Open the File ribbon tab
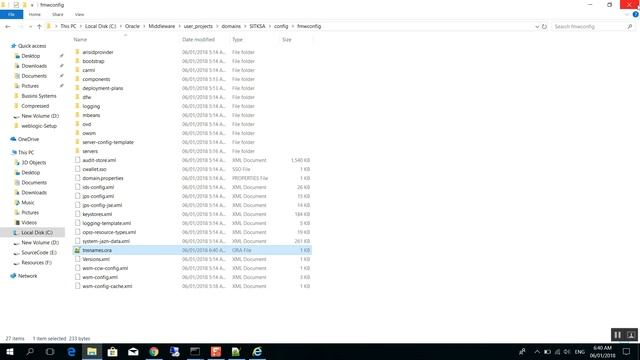Image resolution: width=640 pixels, height=360 pixels. [x=11, y=14]
